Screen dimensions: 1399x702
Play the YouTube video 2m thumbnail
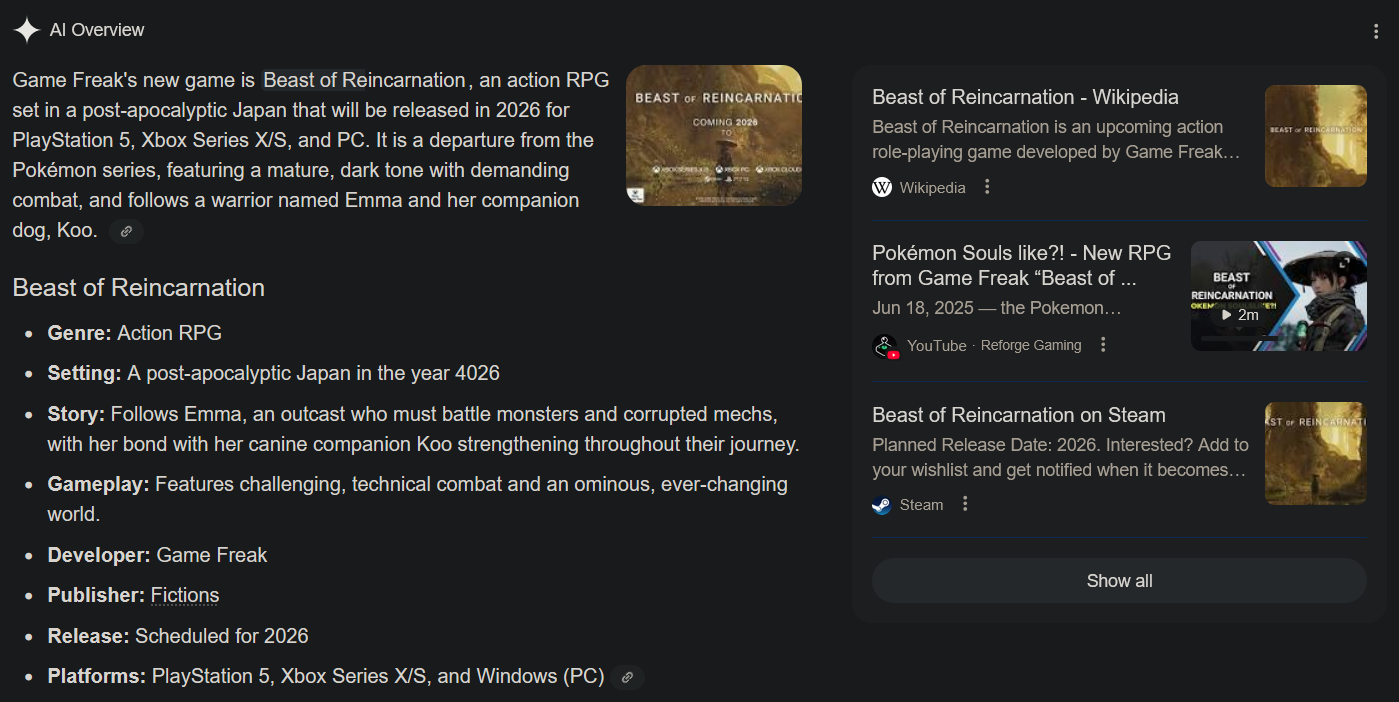pyautogui.click(x=1278, y=296)
